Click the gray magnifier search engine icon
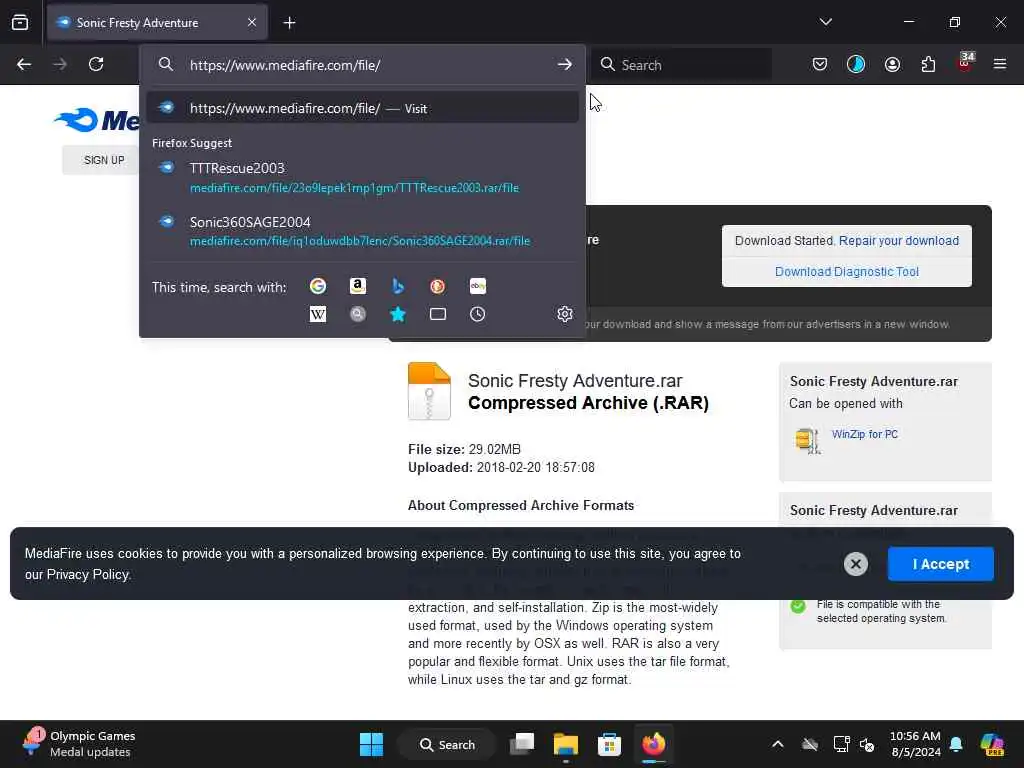The height and width of the screenshot is (768, 1024). pyautogui.click(x=358, y=314)
